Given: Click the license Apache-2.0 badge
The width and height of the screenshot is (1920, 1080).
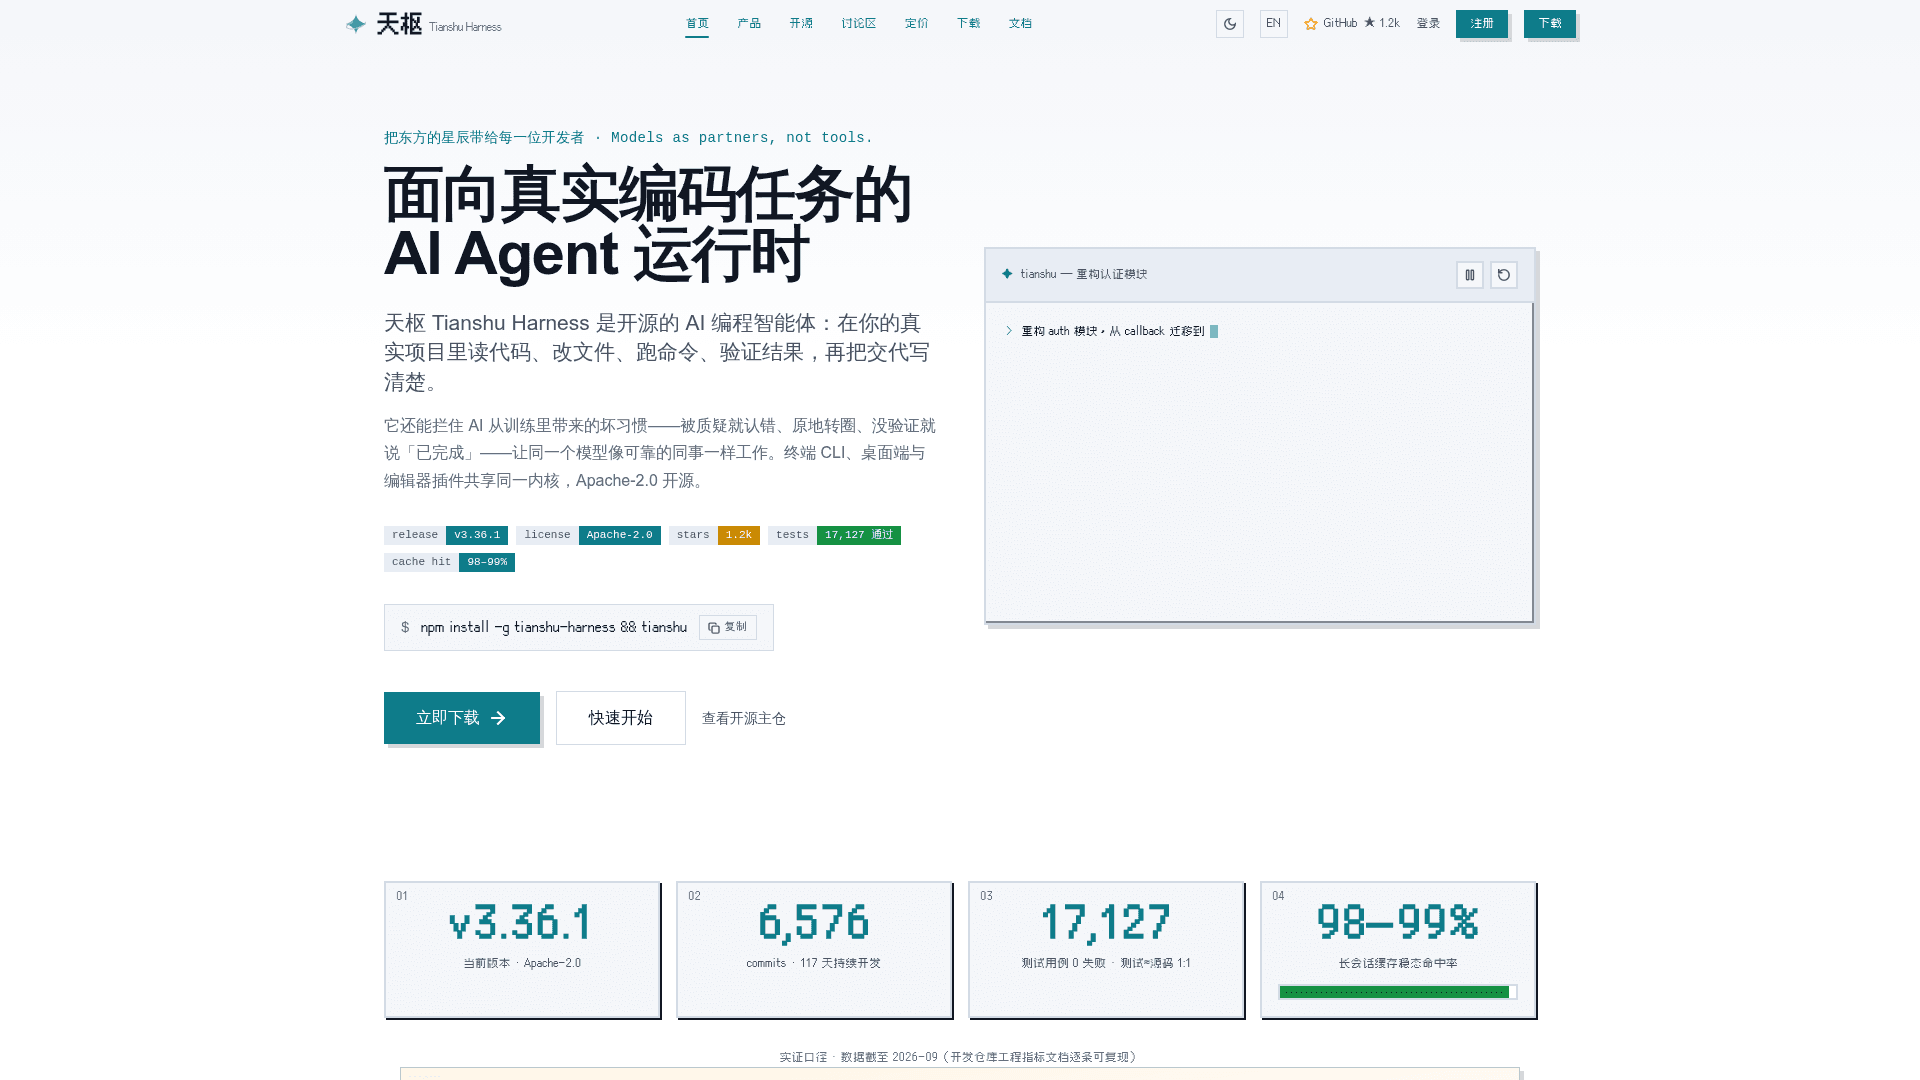Looking at the screenshot, I should (x=589, y=535).
